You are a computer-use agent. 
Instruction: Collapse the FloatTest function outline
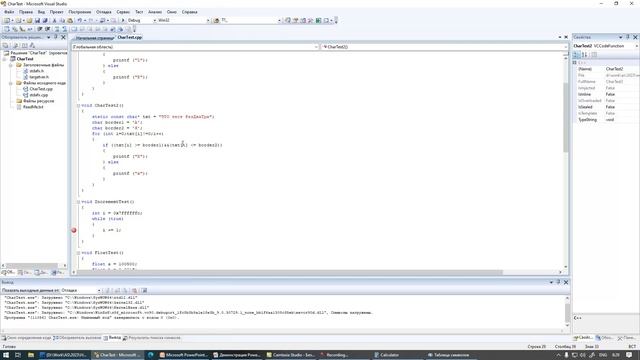pyautogui.click(x=78, y=253)
